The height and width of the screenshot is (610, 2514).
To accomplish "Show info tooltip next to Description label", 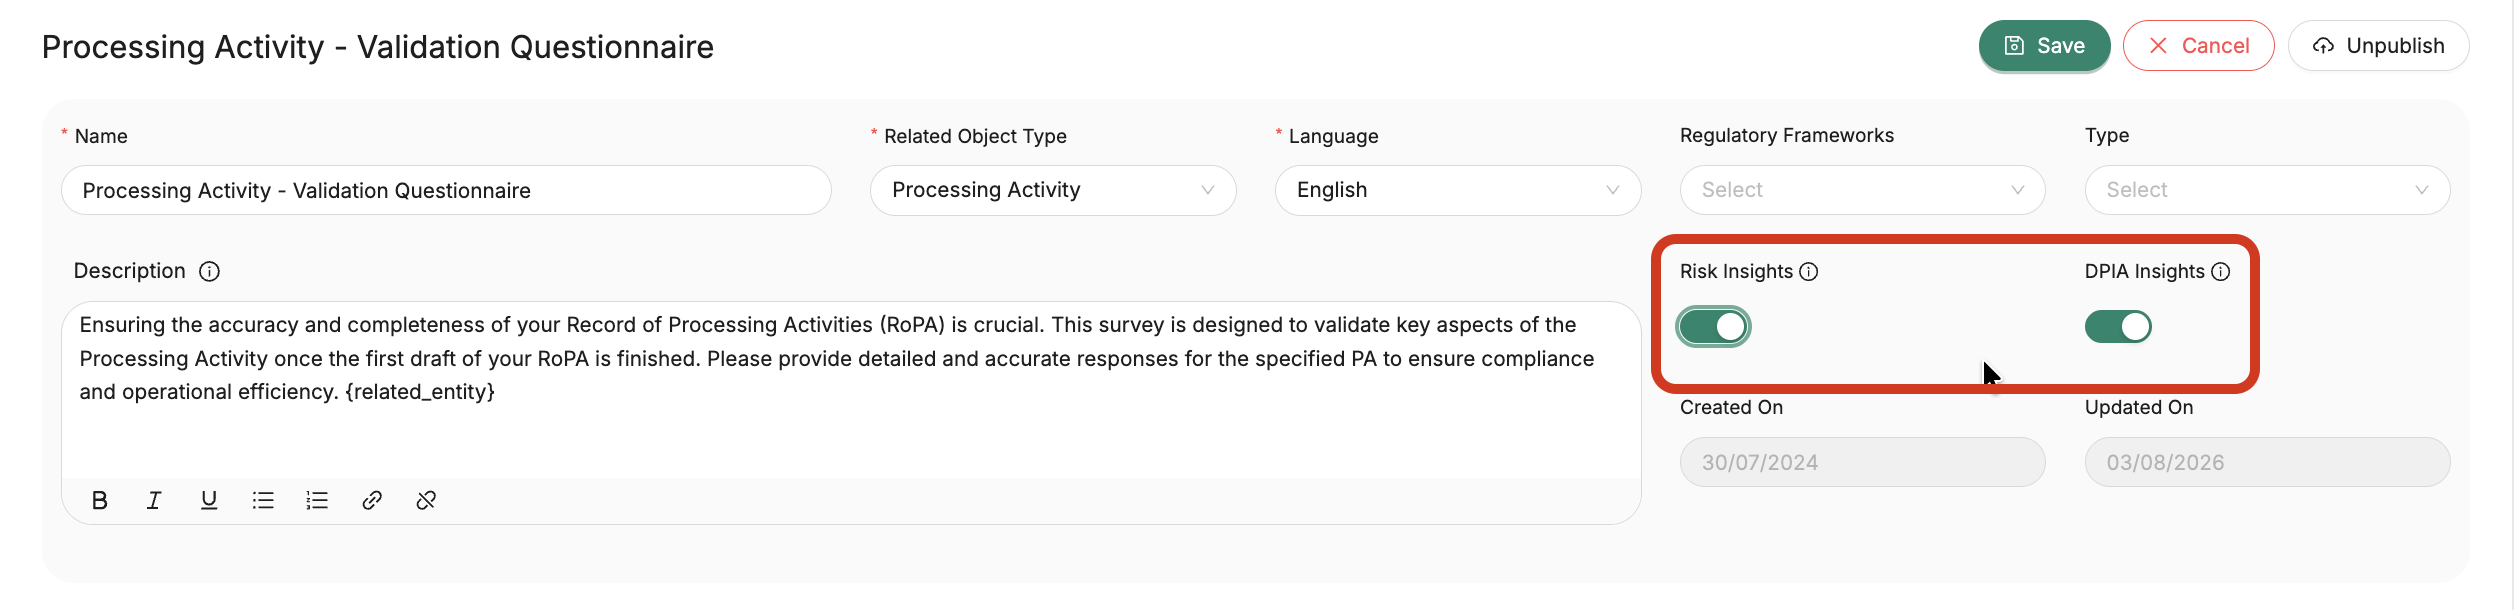I will [x=209, y=271].
